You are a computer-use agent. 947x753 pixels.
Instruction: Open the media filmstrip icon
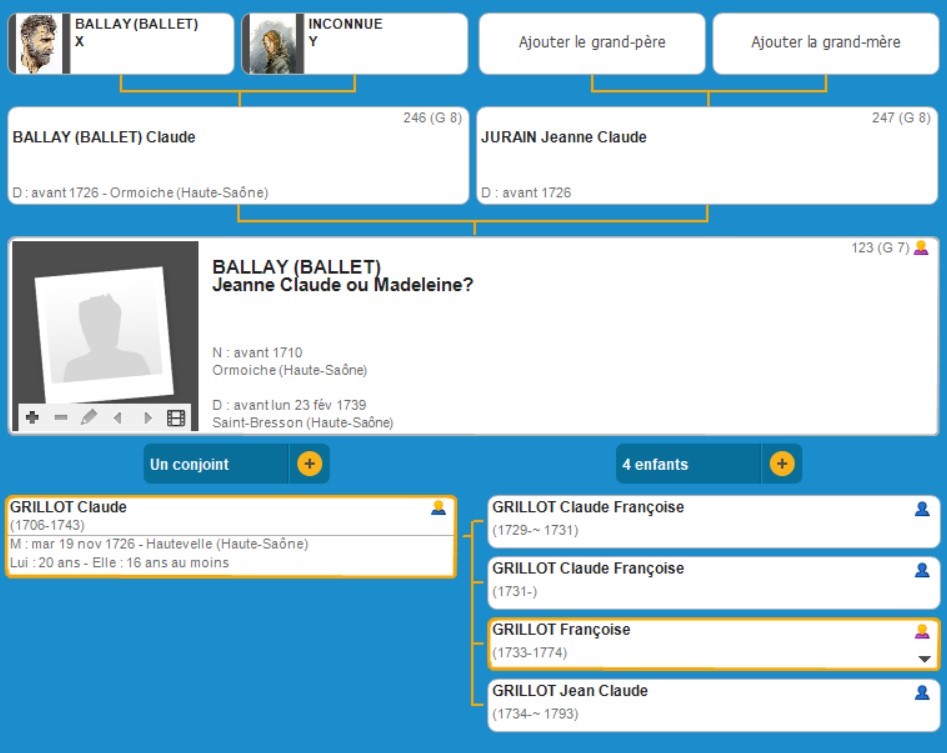(x=176, y=418)
